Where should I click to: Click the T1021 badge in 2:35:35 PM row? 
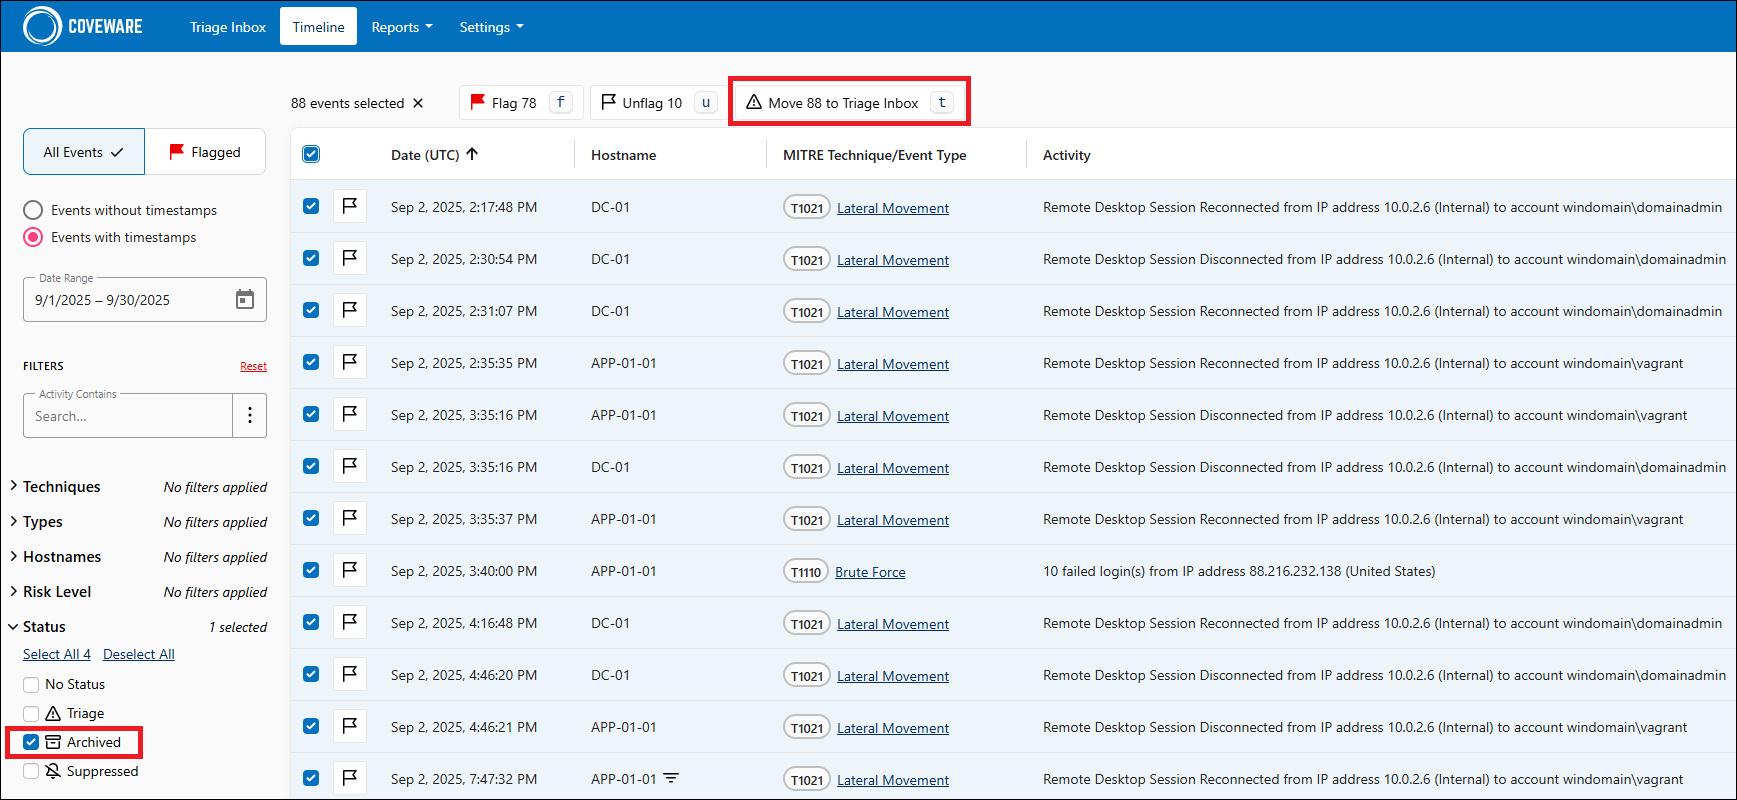[807, 364]
